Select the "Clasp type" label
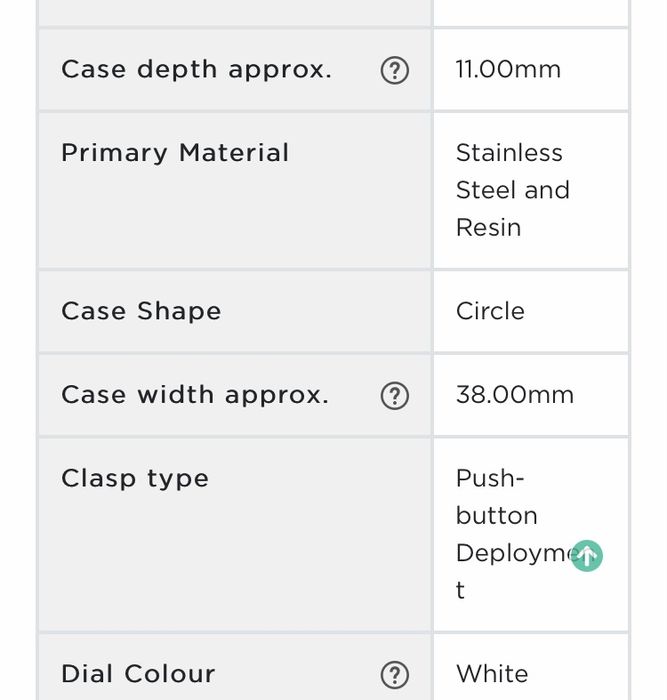This screenshot has height=700, width=667. pyautogui.click(x=135, y=478)
